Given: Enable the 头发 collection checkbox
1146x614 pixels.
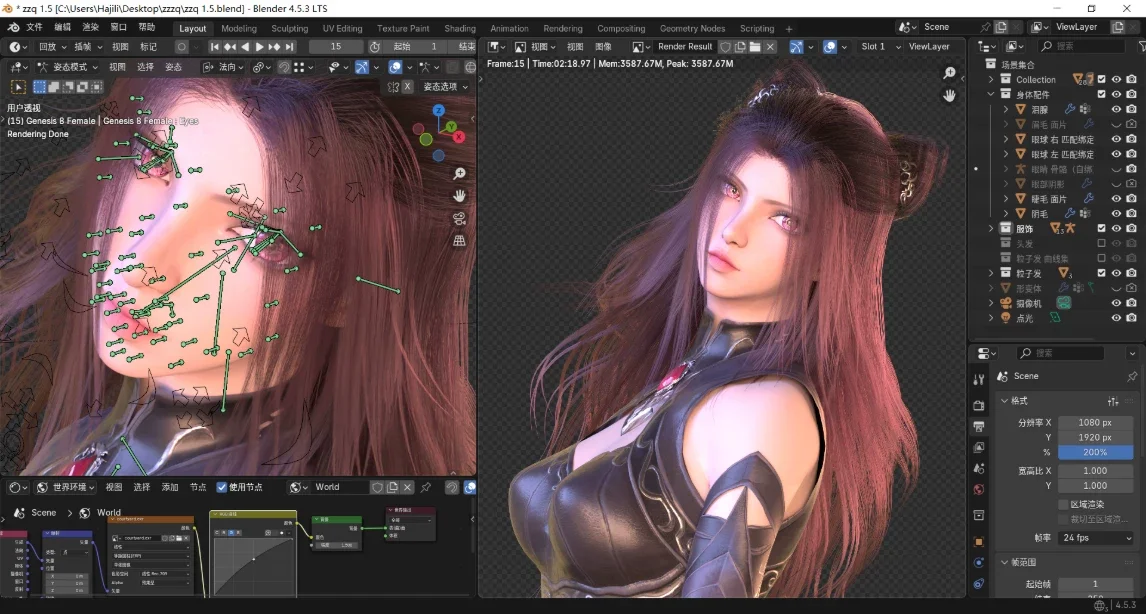Looking at the screenshot, I should (1101, 243).
